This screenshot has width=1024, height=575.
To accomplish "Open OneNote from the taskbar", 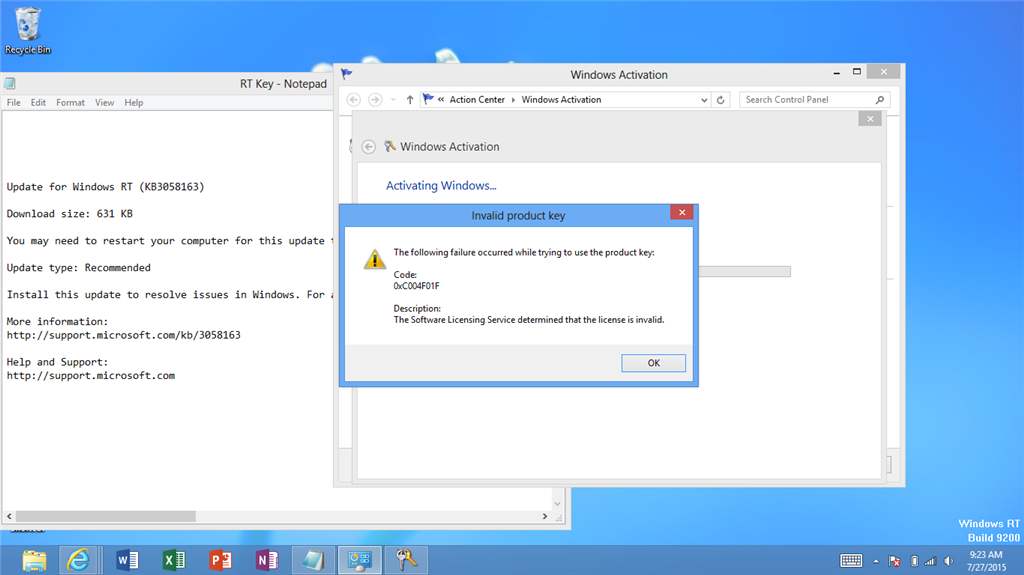I will (x=266, y=561).
